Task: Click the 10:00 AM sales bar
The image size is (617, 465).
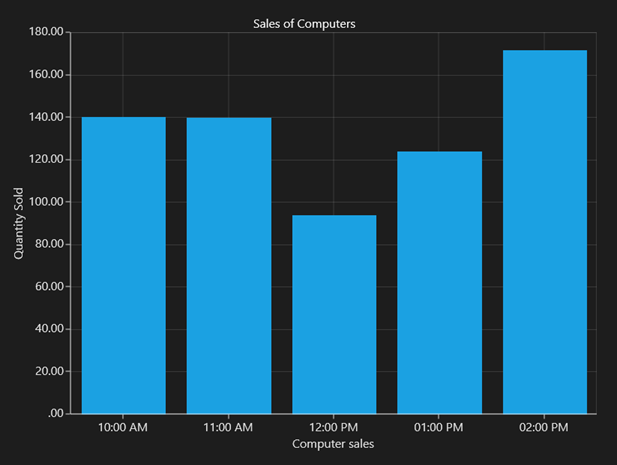Action: (x=124, y=265)
